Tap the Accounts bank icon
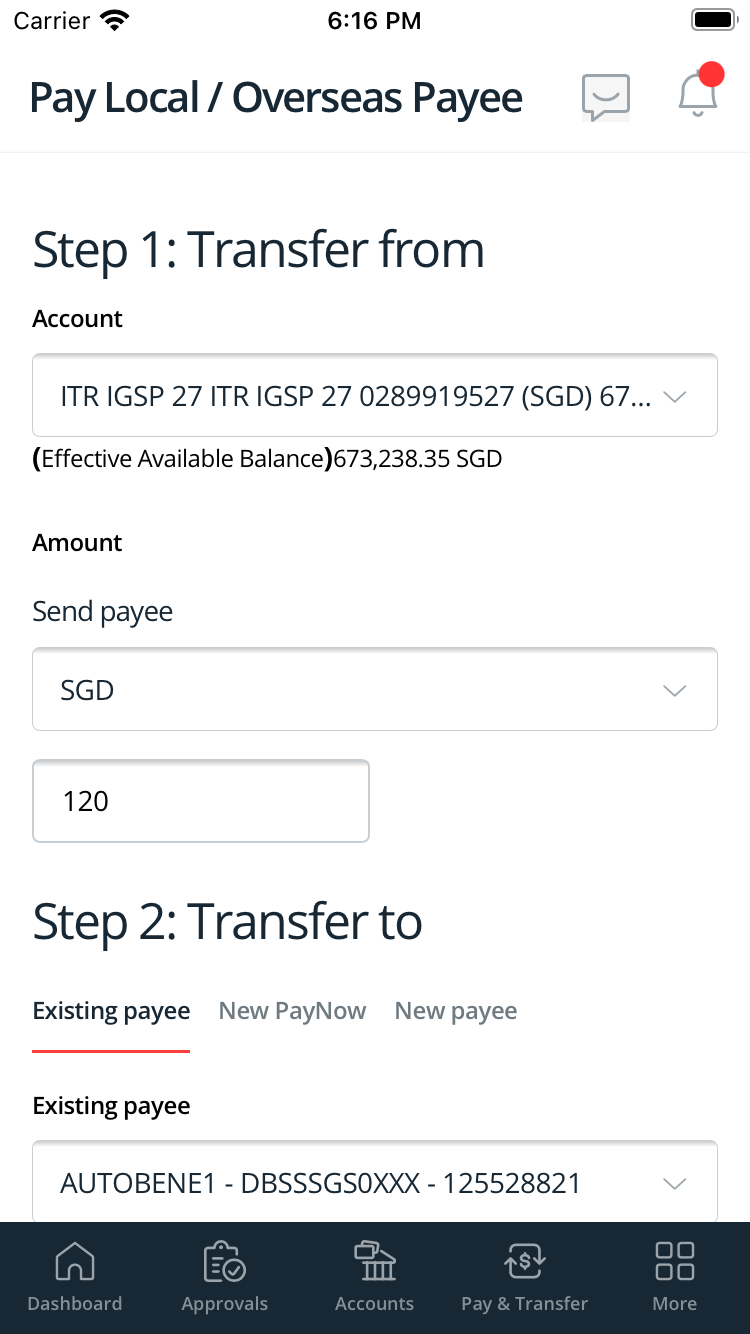Screen dimensions: 750x1334 pos(374,1262)
